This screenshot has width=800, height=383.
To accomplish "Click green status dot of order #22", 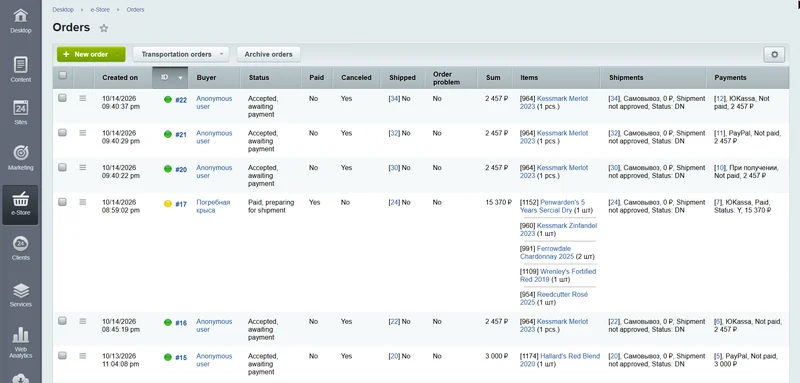I will click(167, 100).
